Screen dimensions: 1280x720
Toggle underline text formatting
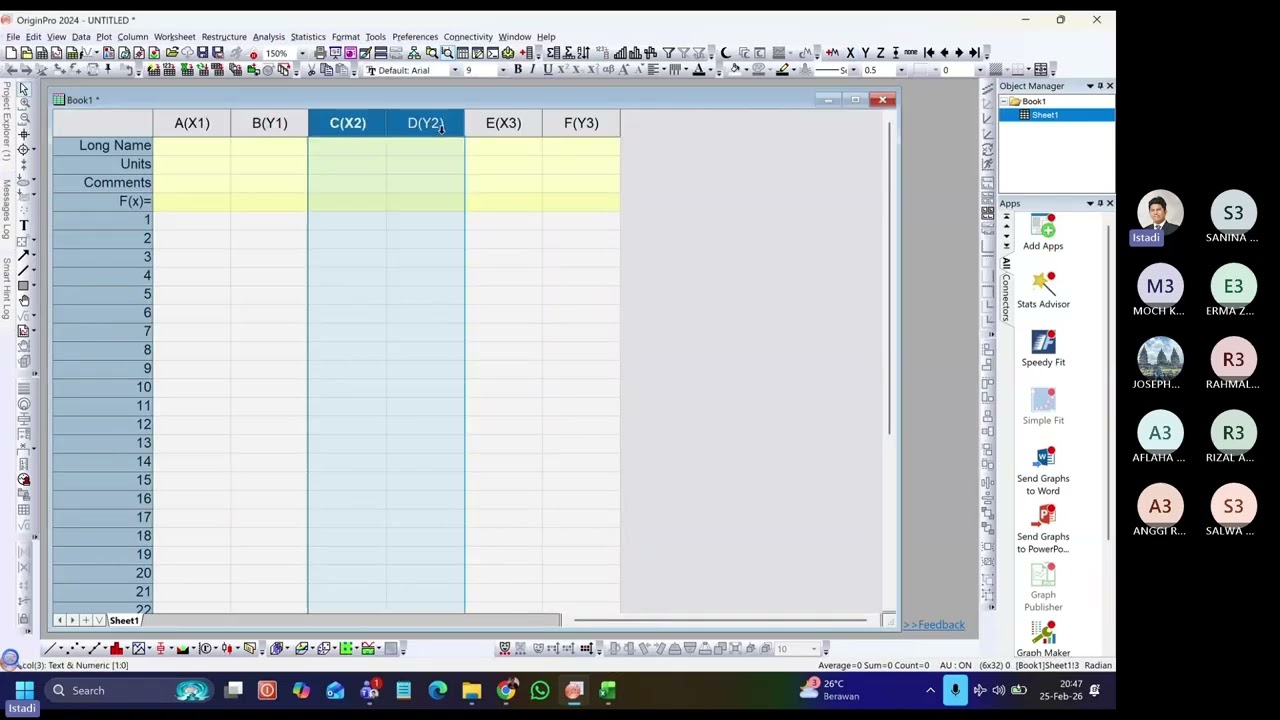pyautogui.click(x=548, y=70)
